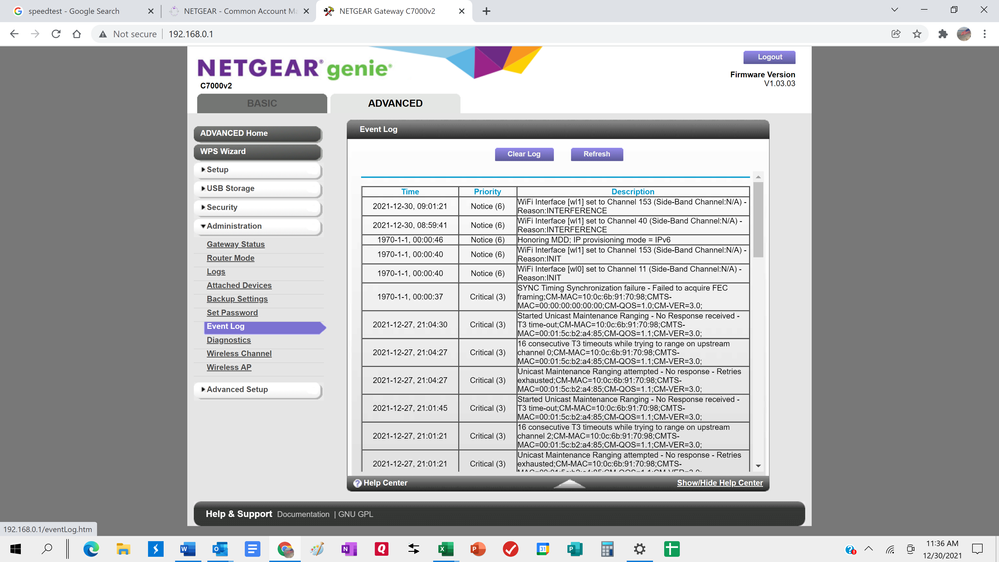999x562 pixels.
Task: Open Microsoft Publisher from the taskbar
Action: (575, 549)
